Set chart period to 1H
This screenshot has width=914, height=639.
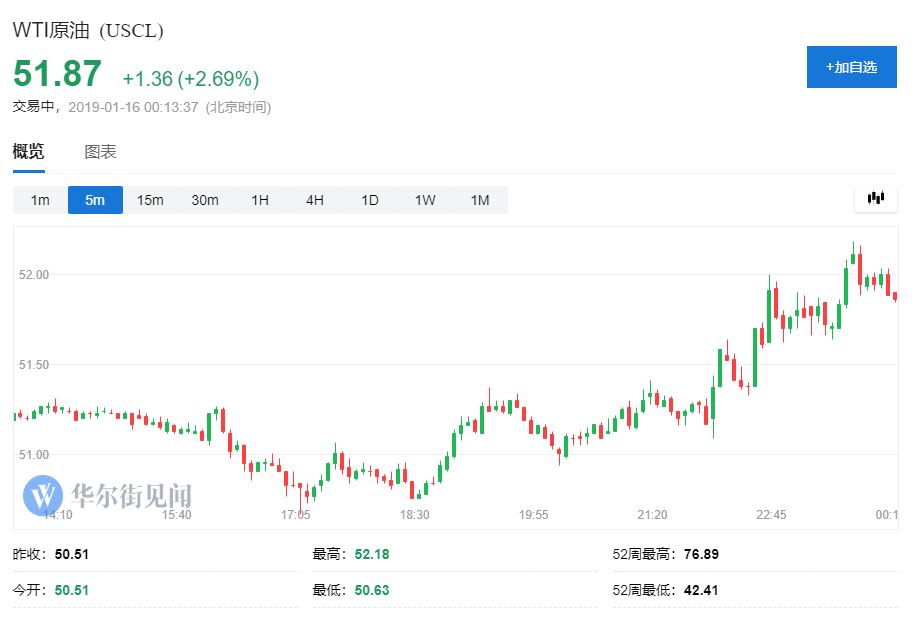click(260, 200)
